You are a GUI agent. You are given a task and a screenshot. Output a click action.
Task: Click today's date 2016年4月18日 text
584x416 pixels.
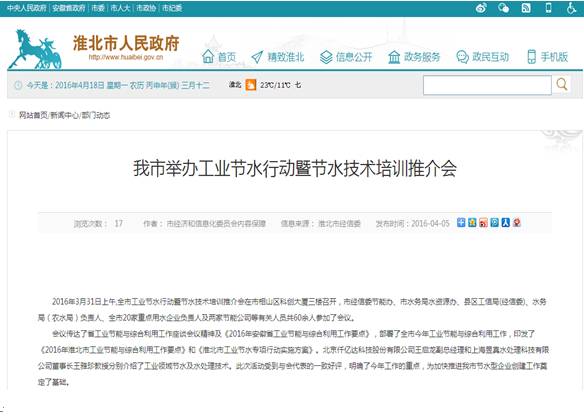80,85
